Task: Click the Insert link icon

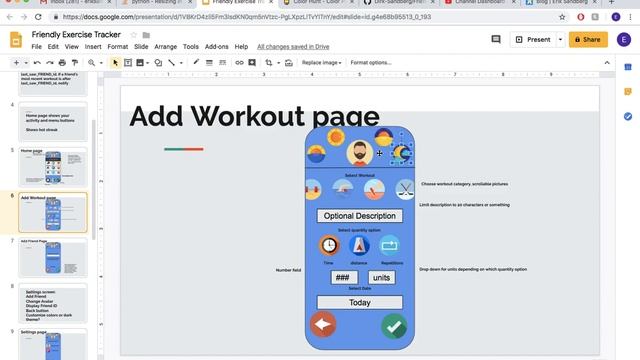Action: point(239,63)
